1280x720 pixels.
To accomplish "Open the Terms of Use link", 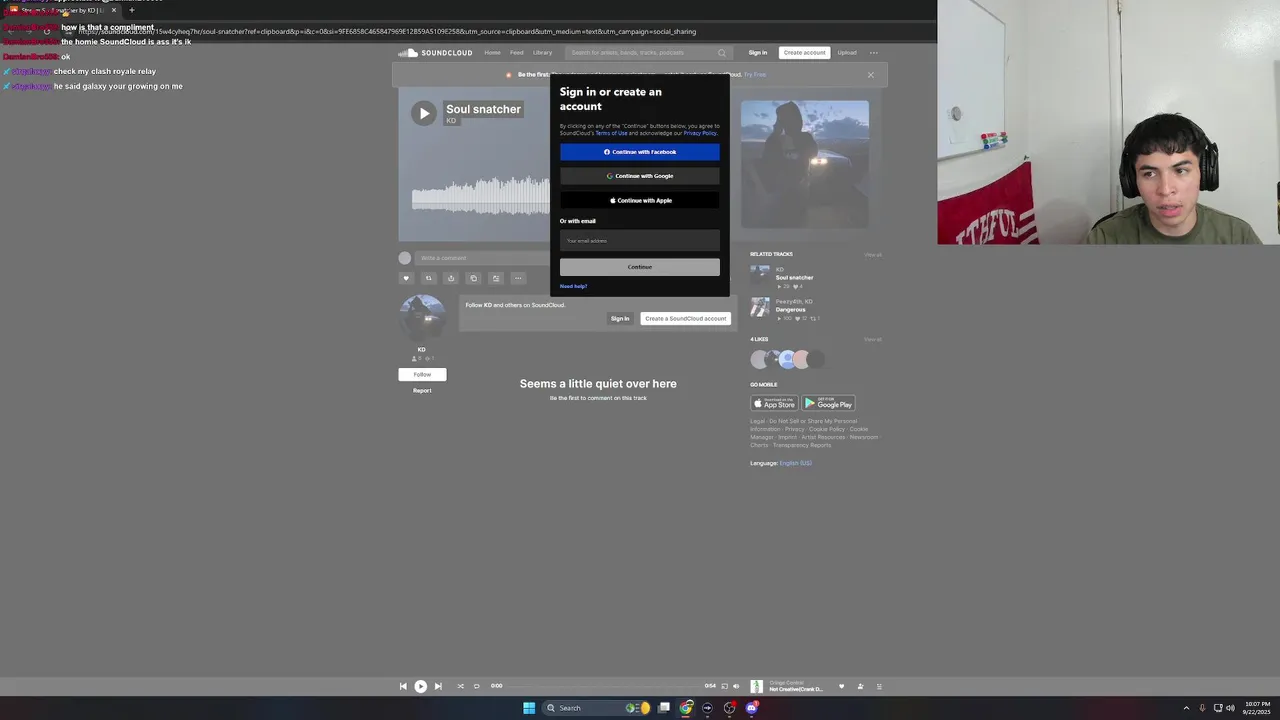I will [x=611, y=133].
